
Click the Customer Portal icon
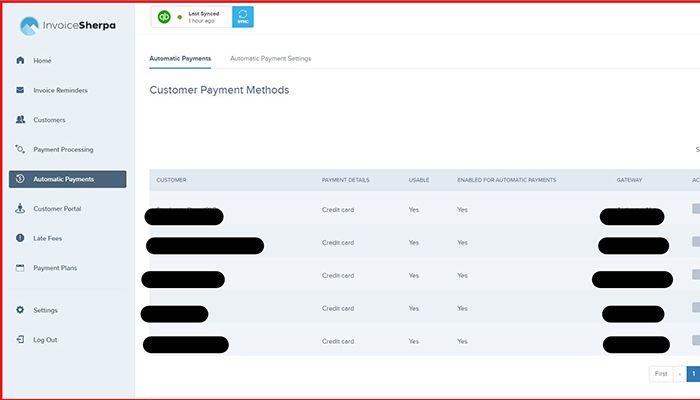[20, 208]
